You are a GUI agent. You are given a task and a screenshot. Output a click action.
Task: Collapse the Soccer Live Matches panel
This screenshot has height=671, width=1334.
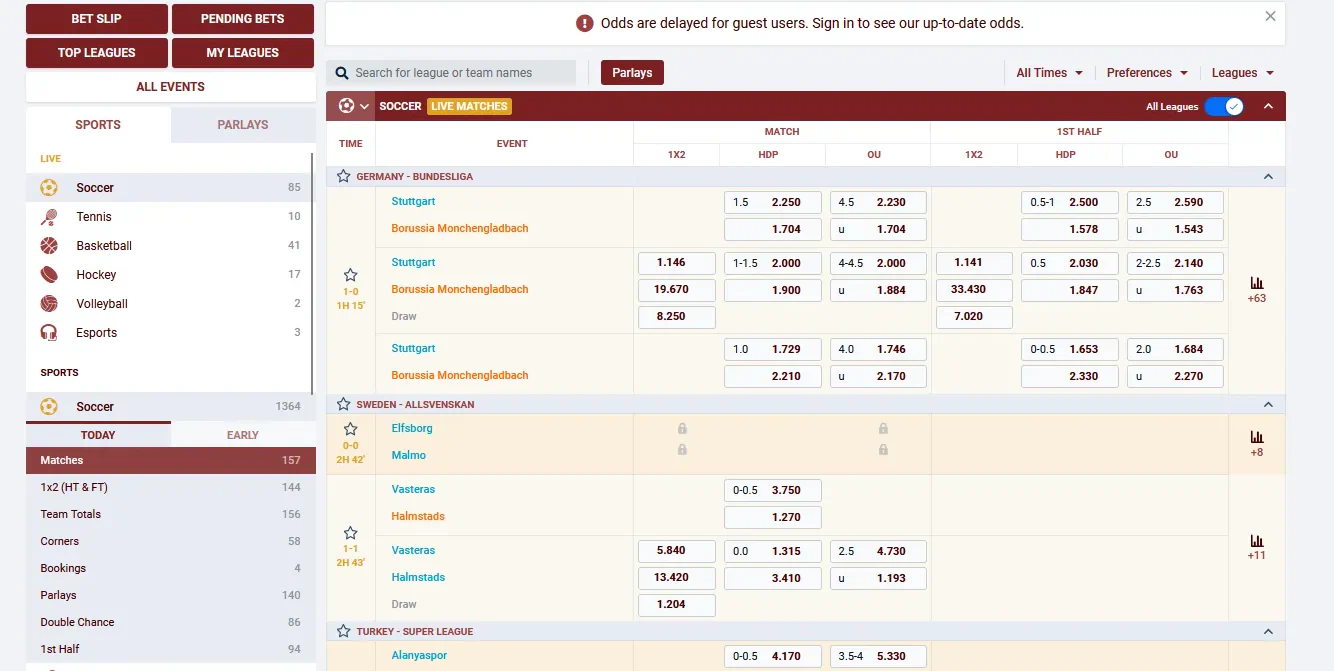(1268, 106)
